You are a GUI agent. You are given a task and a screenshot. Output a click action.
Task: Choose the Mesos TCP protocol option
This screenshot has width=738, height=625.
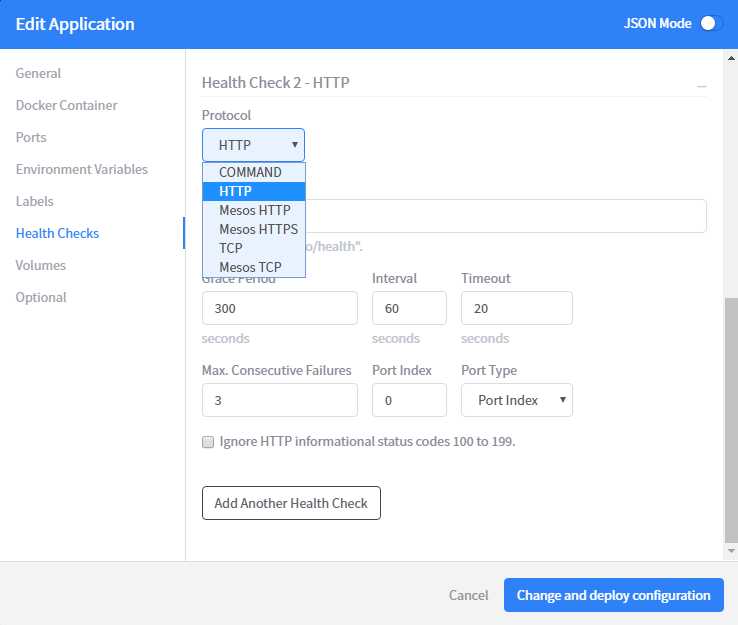(x=254, y=267)
